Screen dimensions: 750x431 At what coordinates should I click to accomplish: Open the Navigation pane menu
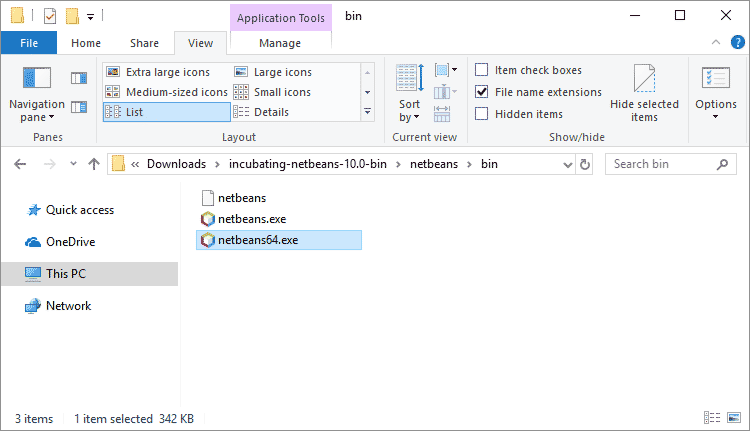pyautogui.click(x=36, y=95)
